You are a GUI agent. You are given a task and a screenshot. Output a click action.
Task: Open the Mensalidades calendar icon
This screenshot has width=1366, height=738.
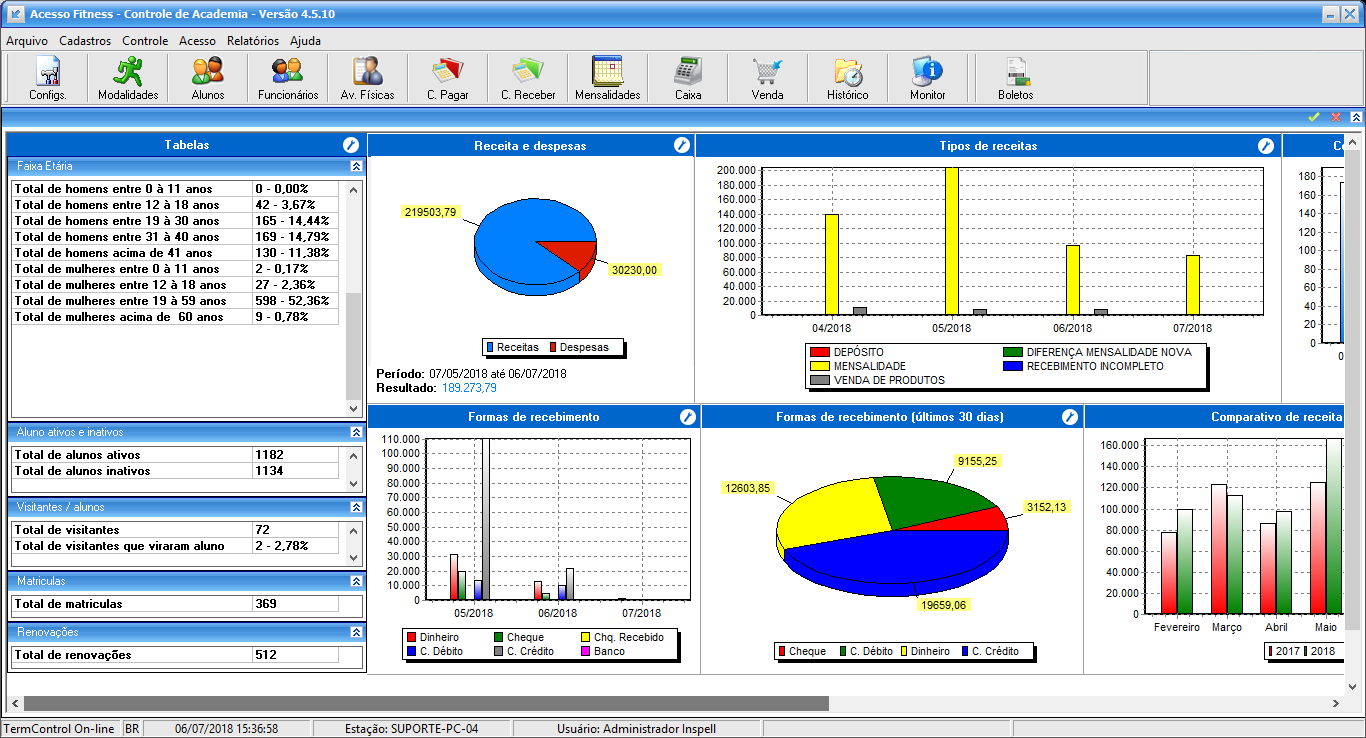[x=608, y=78]
